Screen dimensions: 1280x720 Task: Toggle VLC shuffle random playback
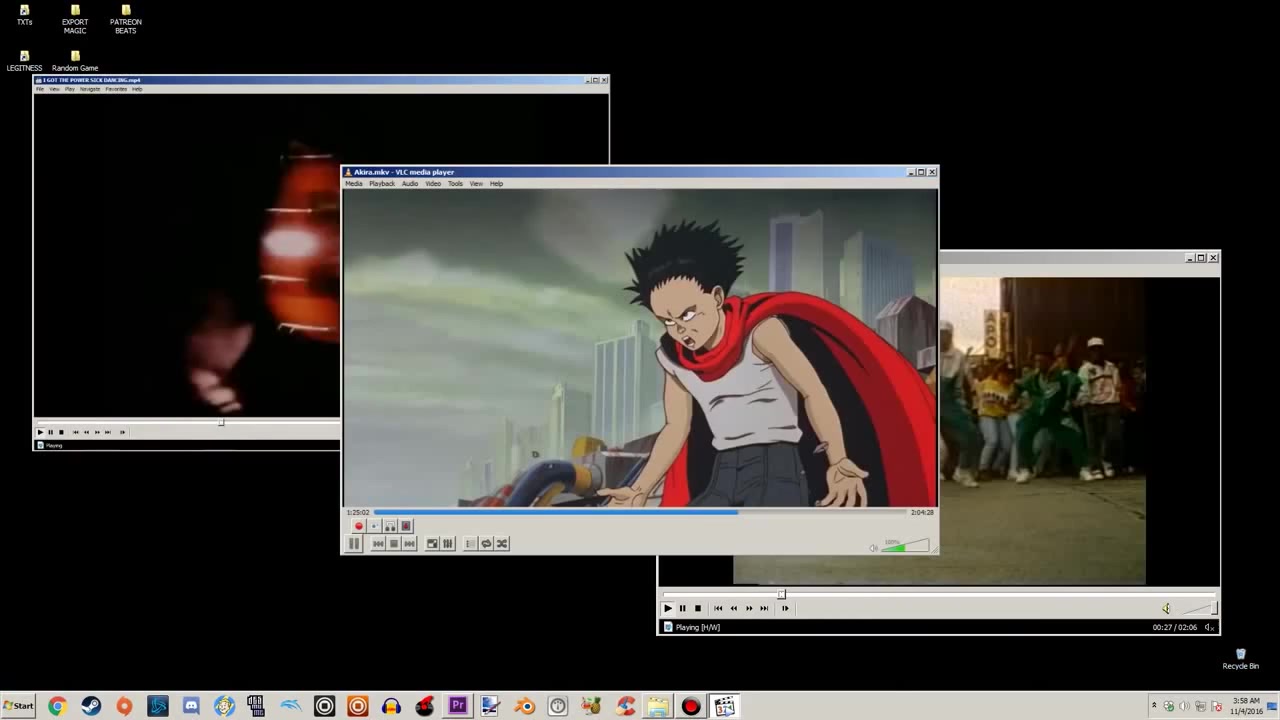click(x=502, y=543)
